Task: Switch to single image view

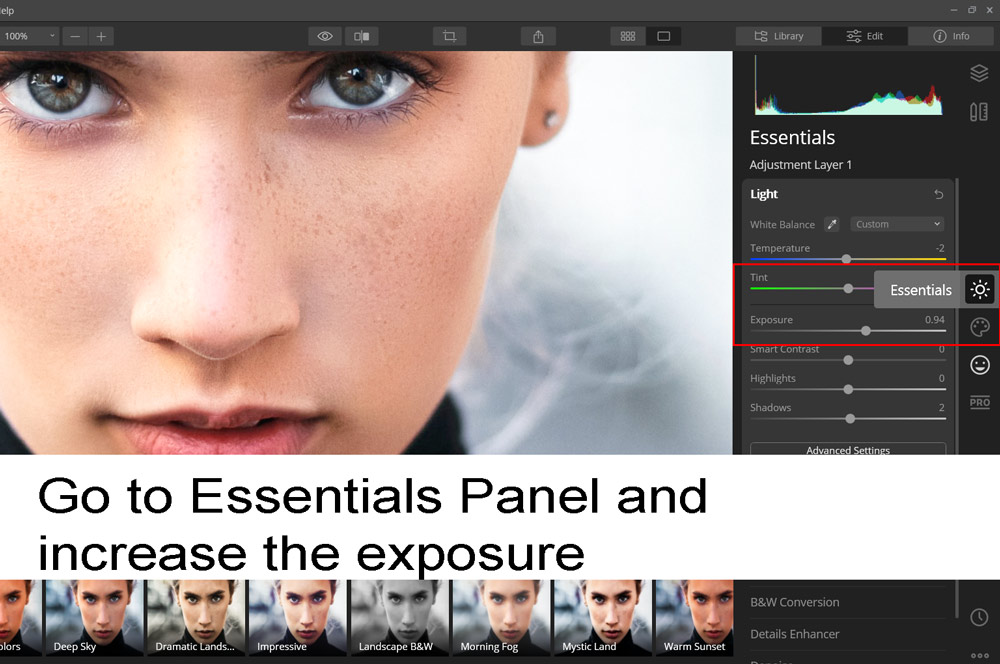Action: [663, 36]
